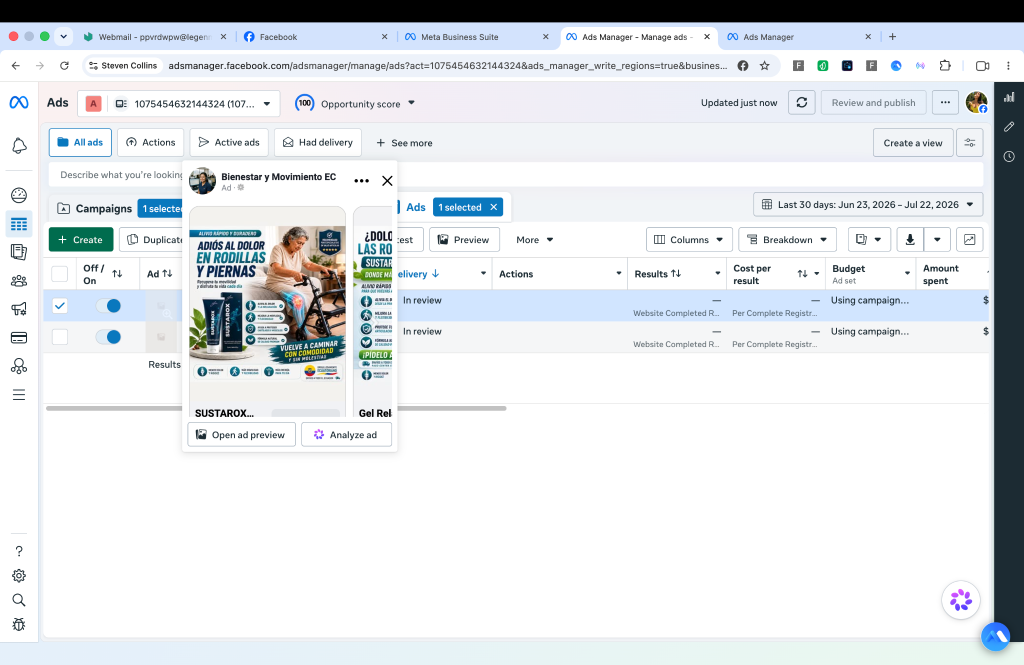Expand the More dropdown in toolbar

coord(535,240)
